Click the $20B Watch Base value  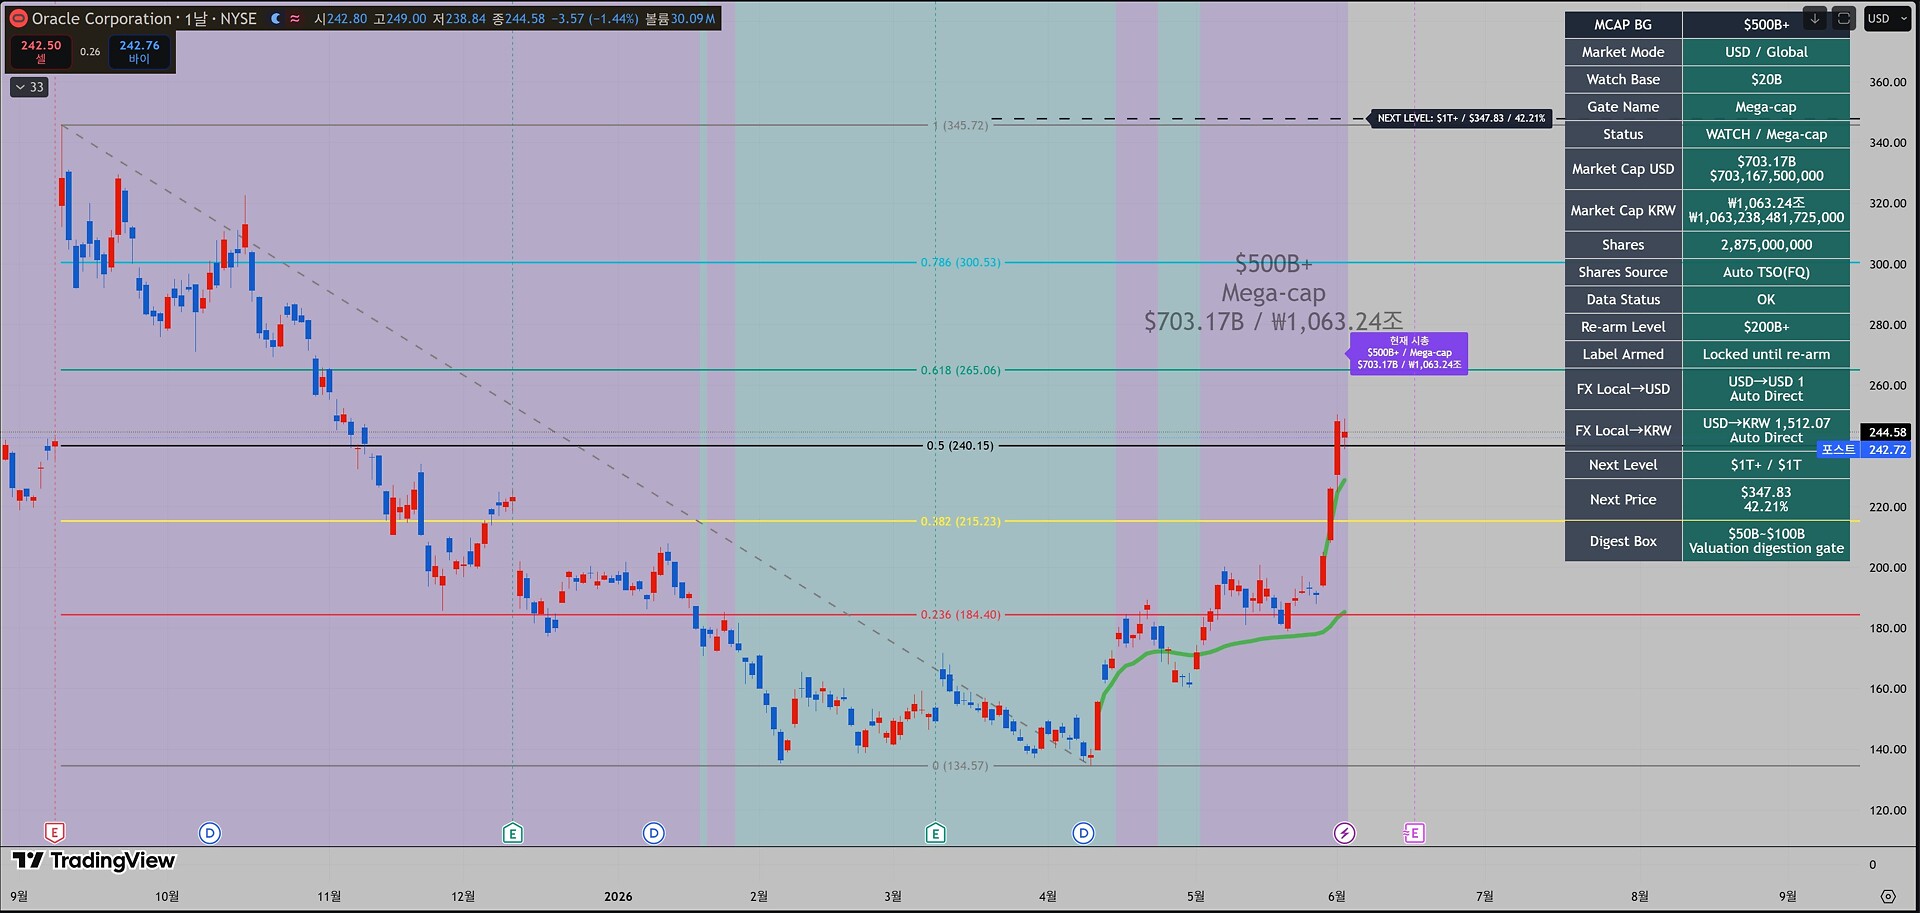click(x=1766, y=79)
